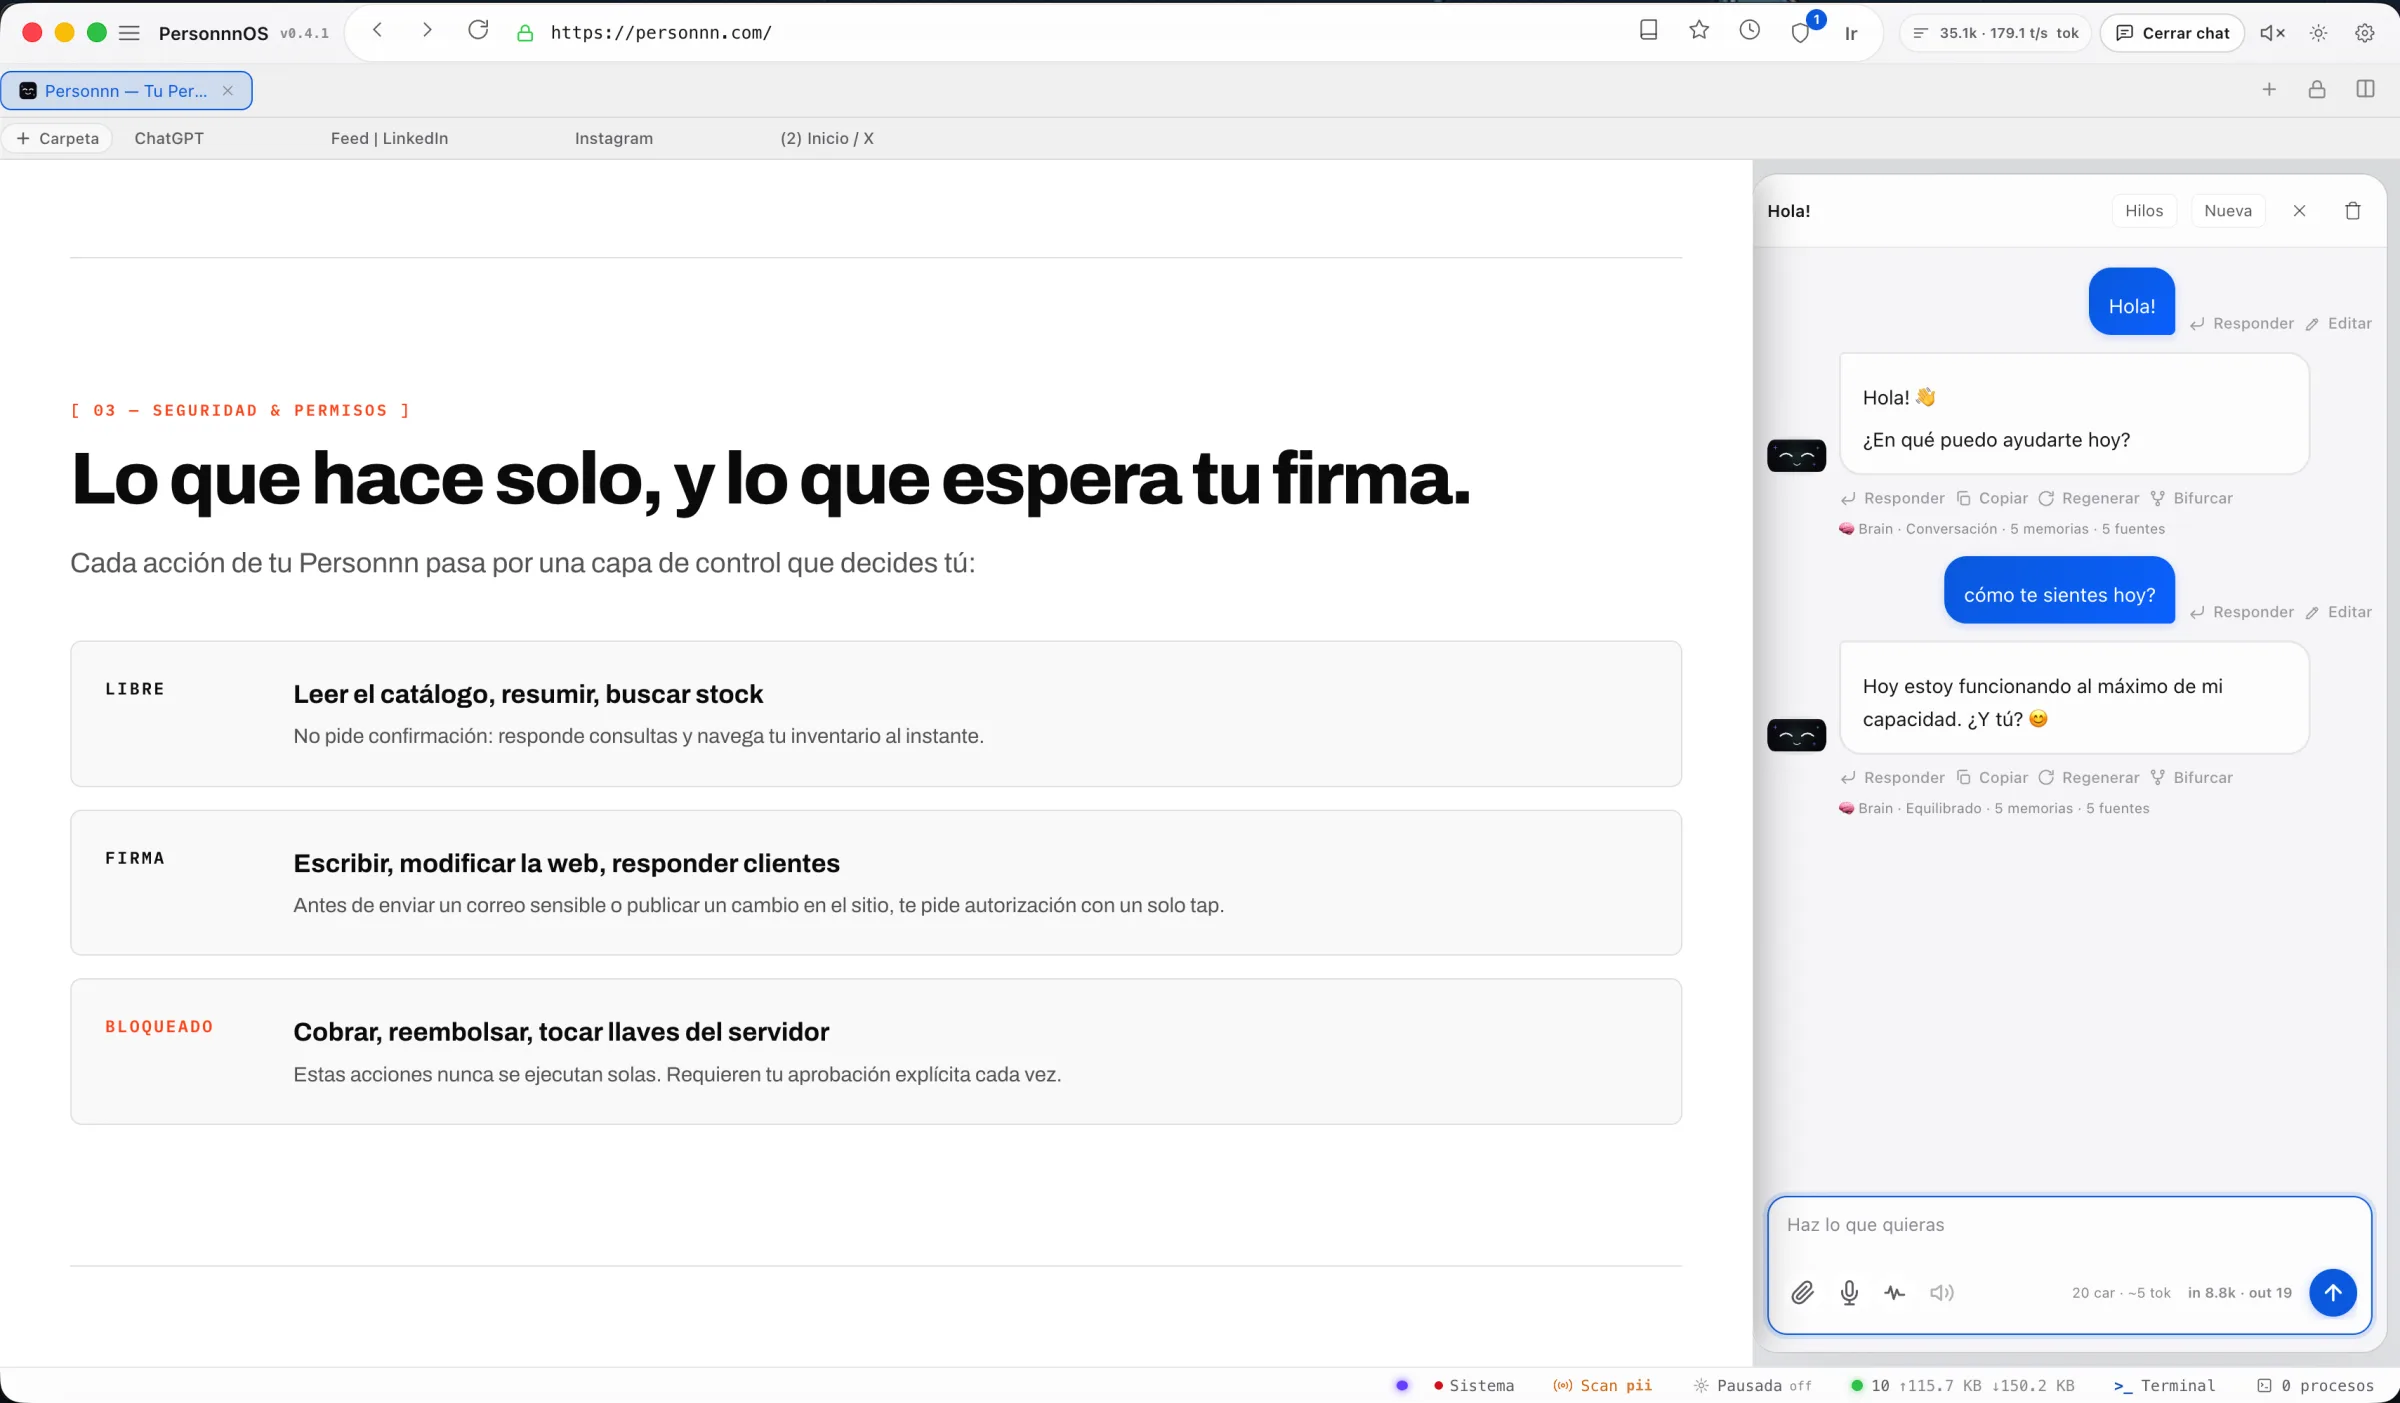Open the shield icon with badge 1
The image size is (2400, 1403).
point(1802,32)
